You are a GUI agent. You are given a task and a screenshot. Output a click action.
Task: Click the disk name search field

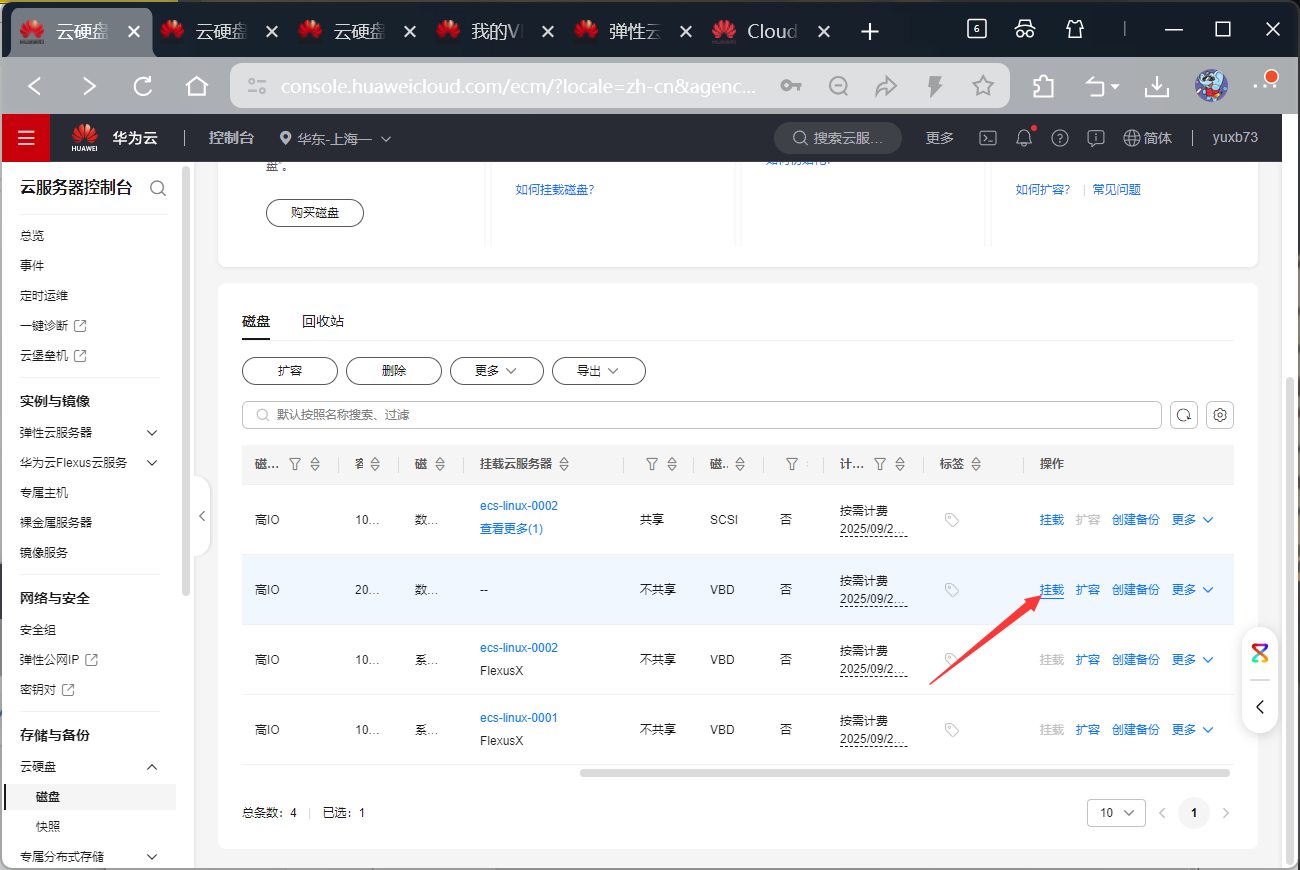(x=702, y=415)
